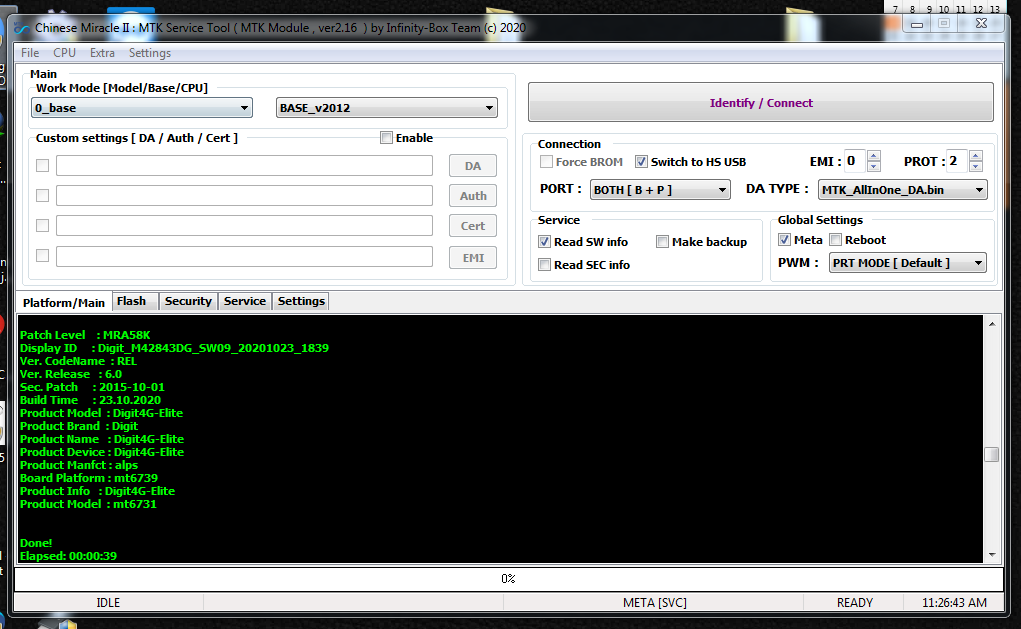Click the Chinese Miracle II app icon in title bar

coord(21,28)
